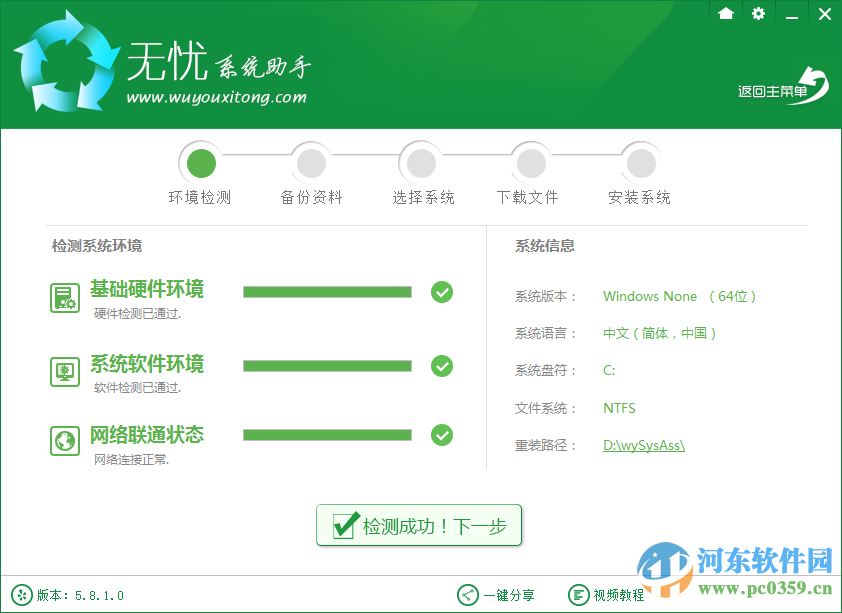The height and width of the screenshot is (613, 842).
Task: Click the 基础硬件环境 hardware detection icon
Action: (64, 296)
